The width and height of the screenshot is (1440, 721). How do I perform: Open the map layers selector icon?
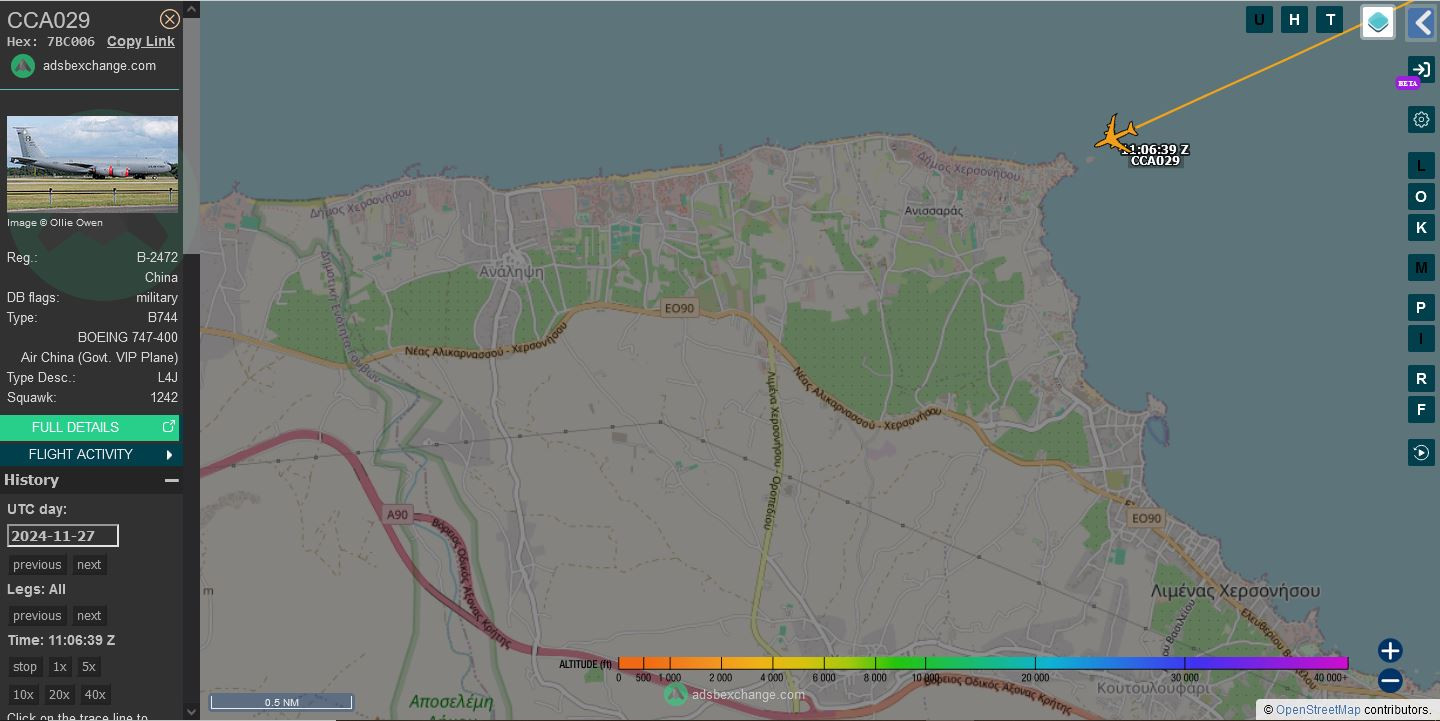pyautogui.click(x=1377, y=22)
